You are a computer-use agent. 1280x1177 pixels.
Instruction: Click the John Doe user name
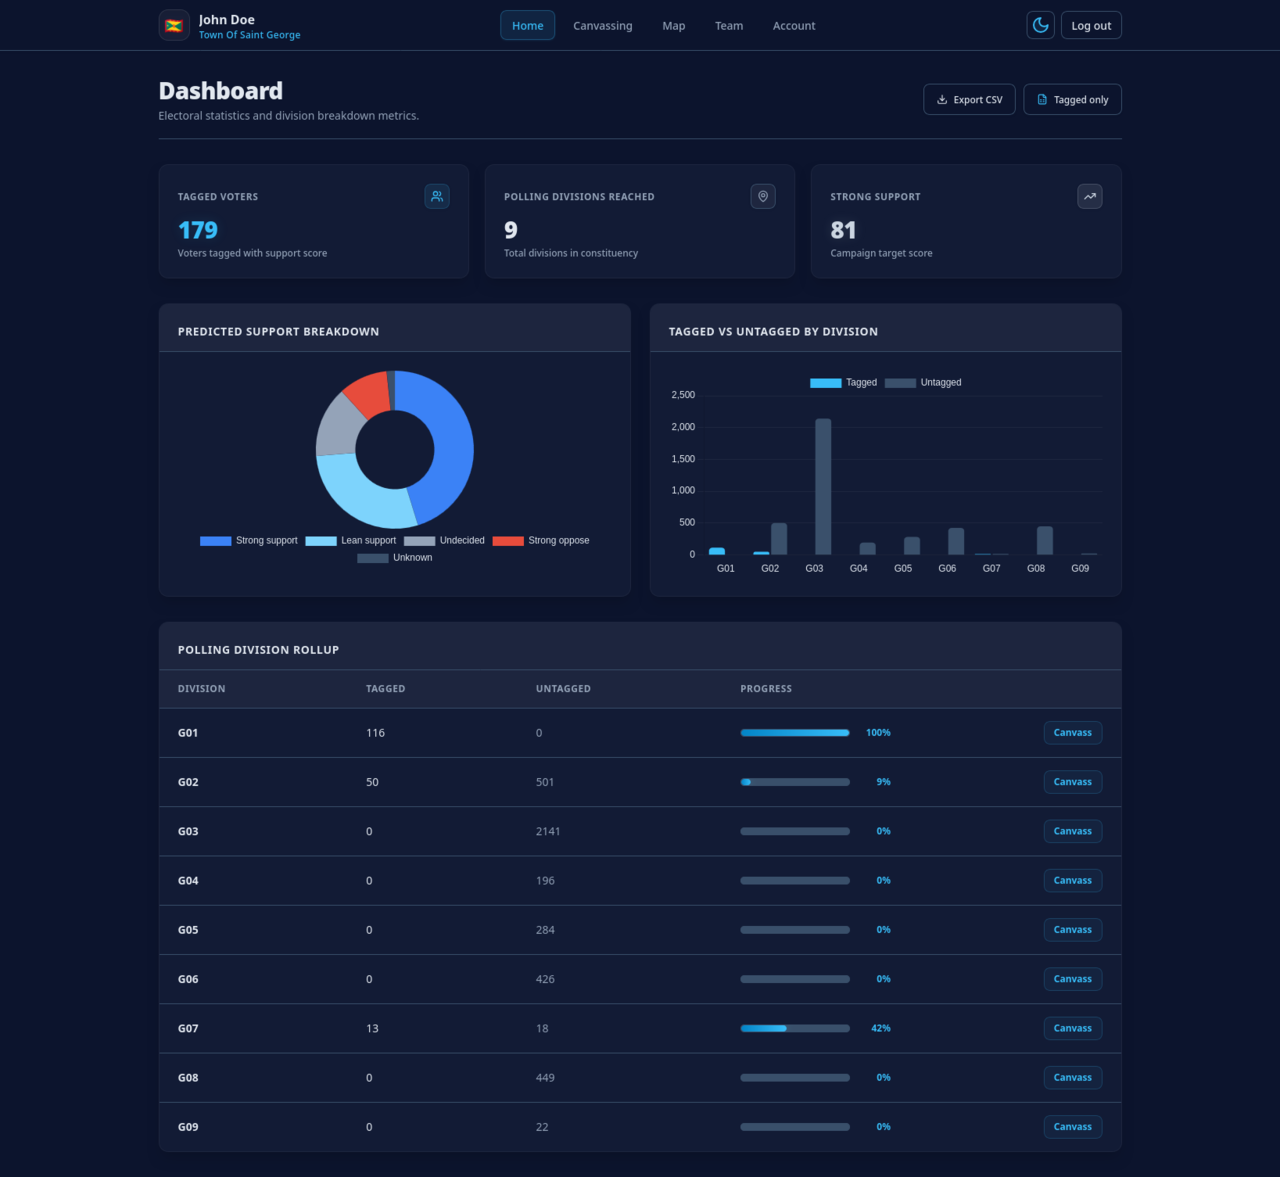click(227, 19)
